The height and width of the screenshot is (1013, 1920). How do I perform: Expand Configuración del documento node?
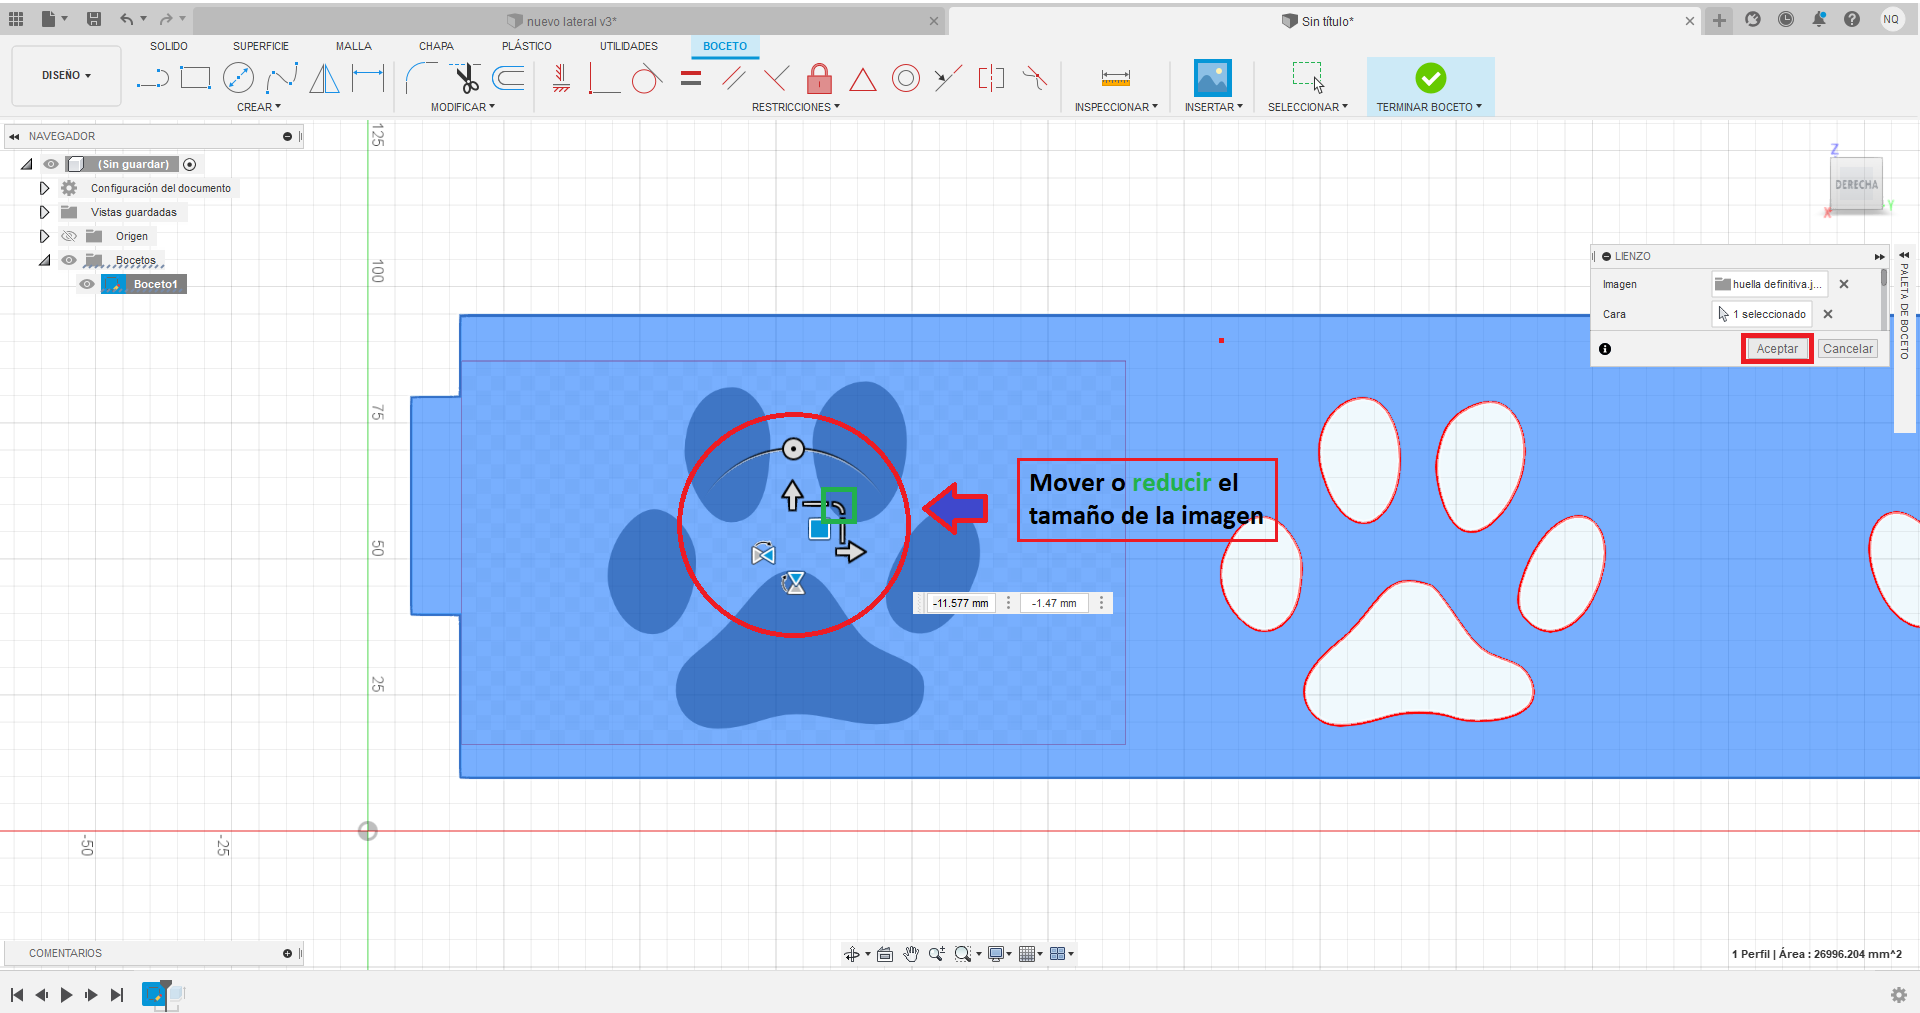point(44,188)
